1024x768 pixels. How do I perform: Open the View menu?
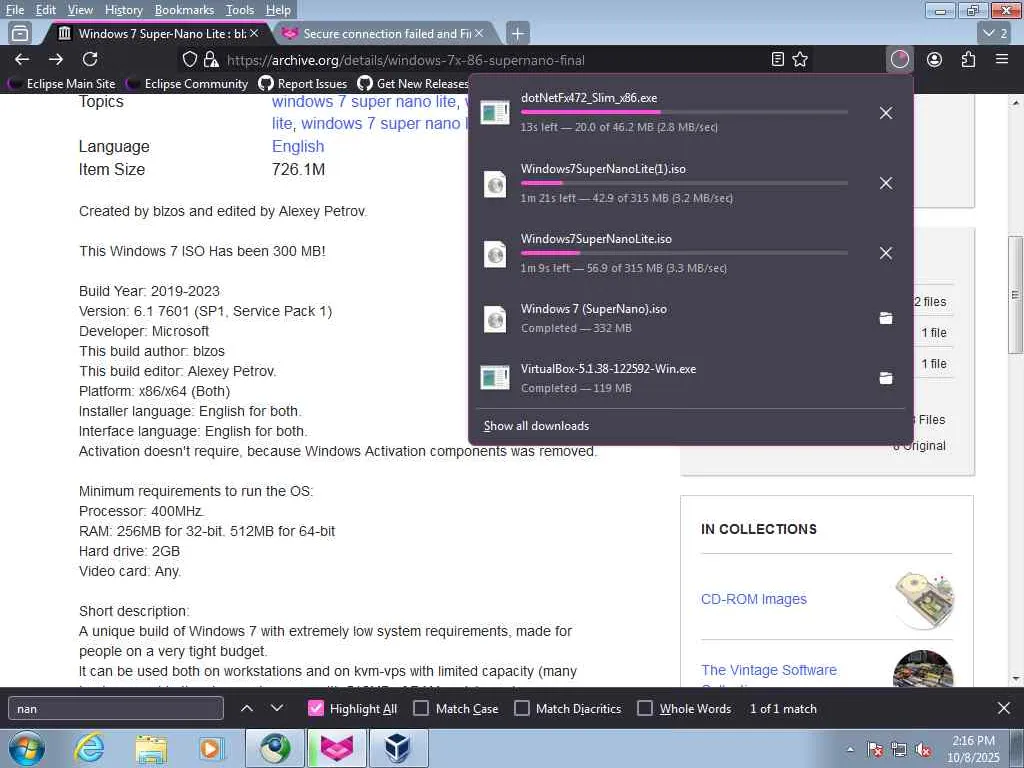coord(80,10)
